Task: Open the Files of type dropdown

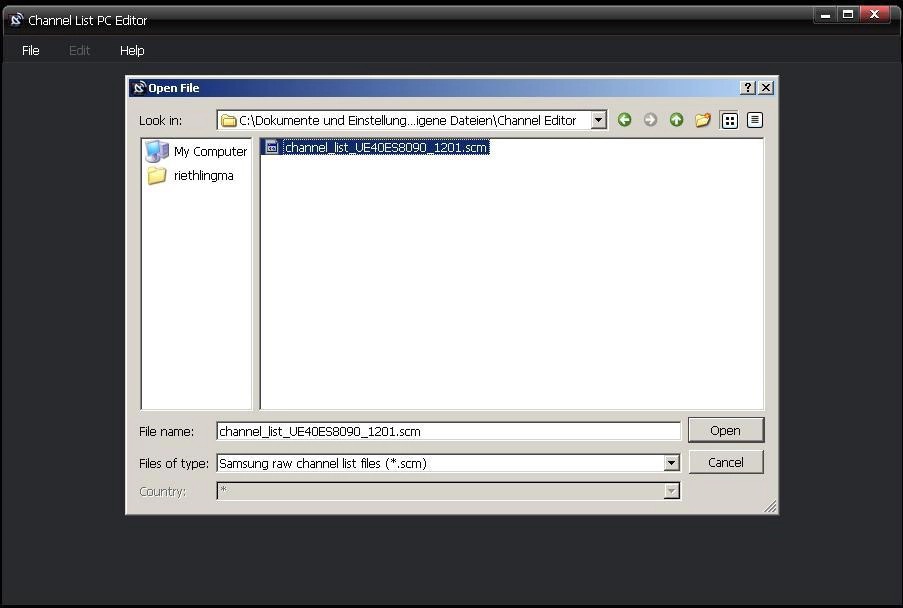Action: (672, 463)
